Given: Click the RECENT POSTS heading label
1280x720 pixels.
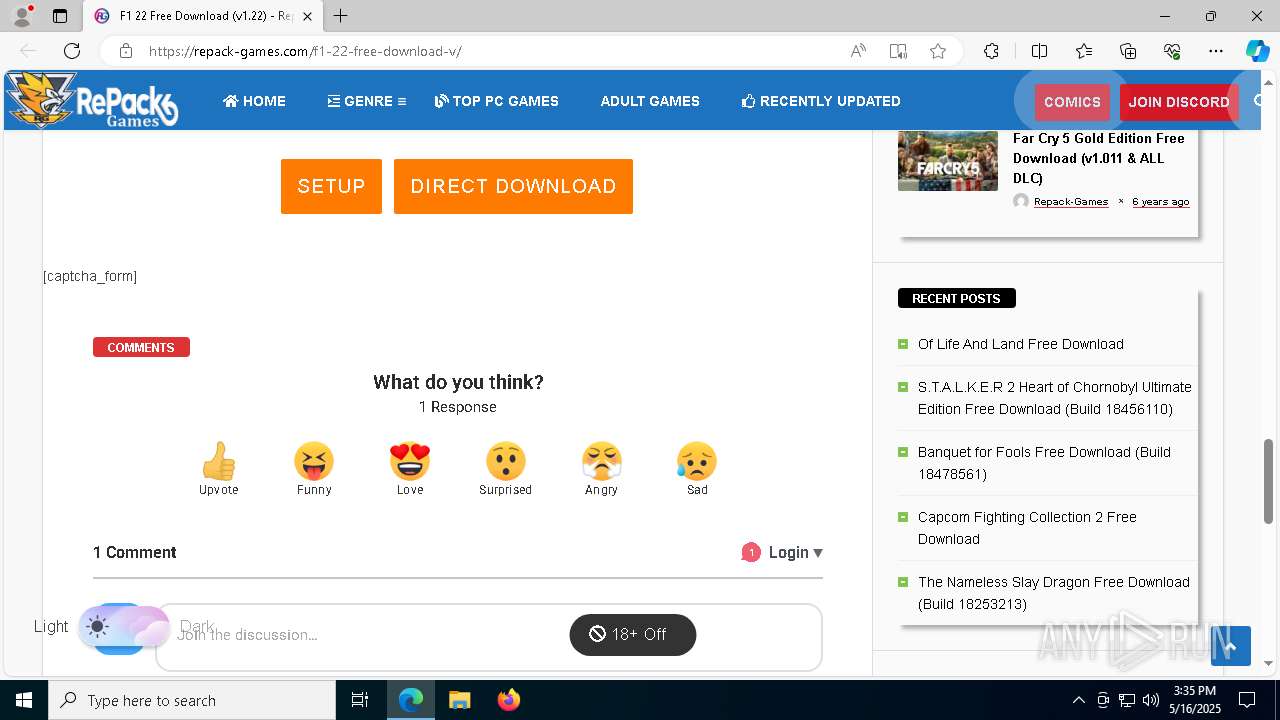Looking at the screenshot, I should 956,298.
